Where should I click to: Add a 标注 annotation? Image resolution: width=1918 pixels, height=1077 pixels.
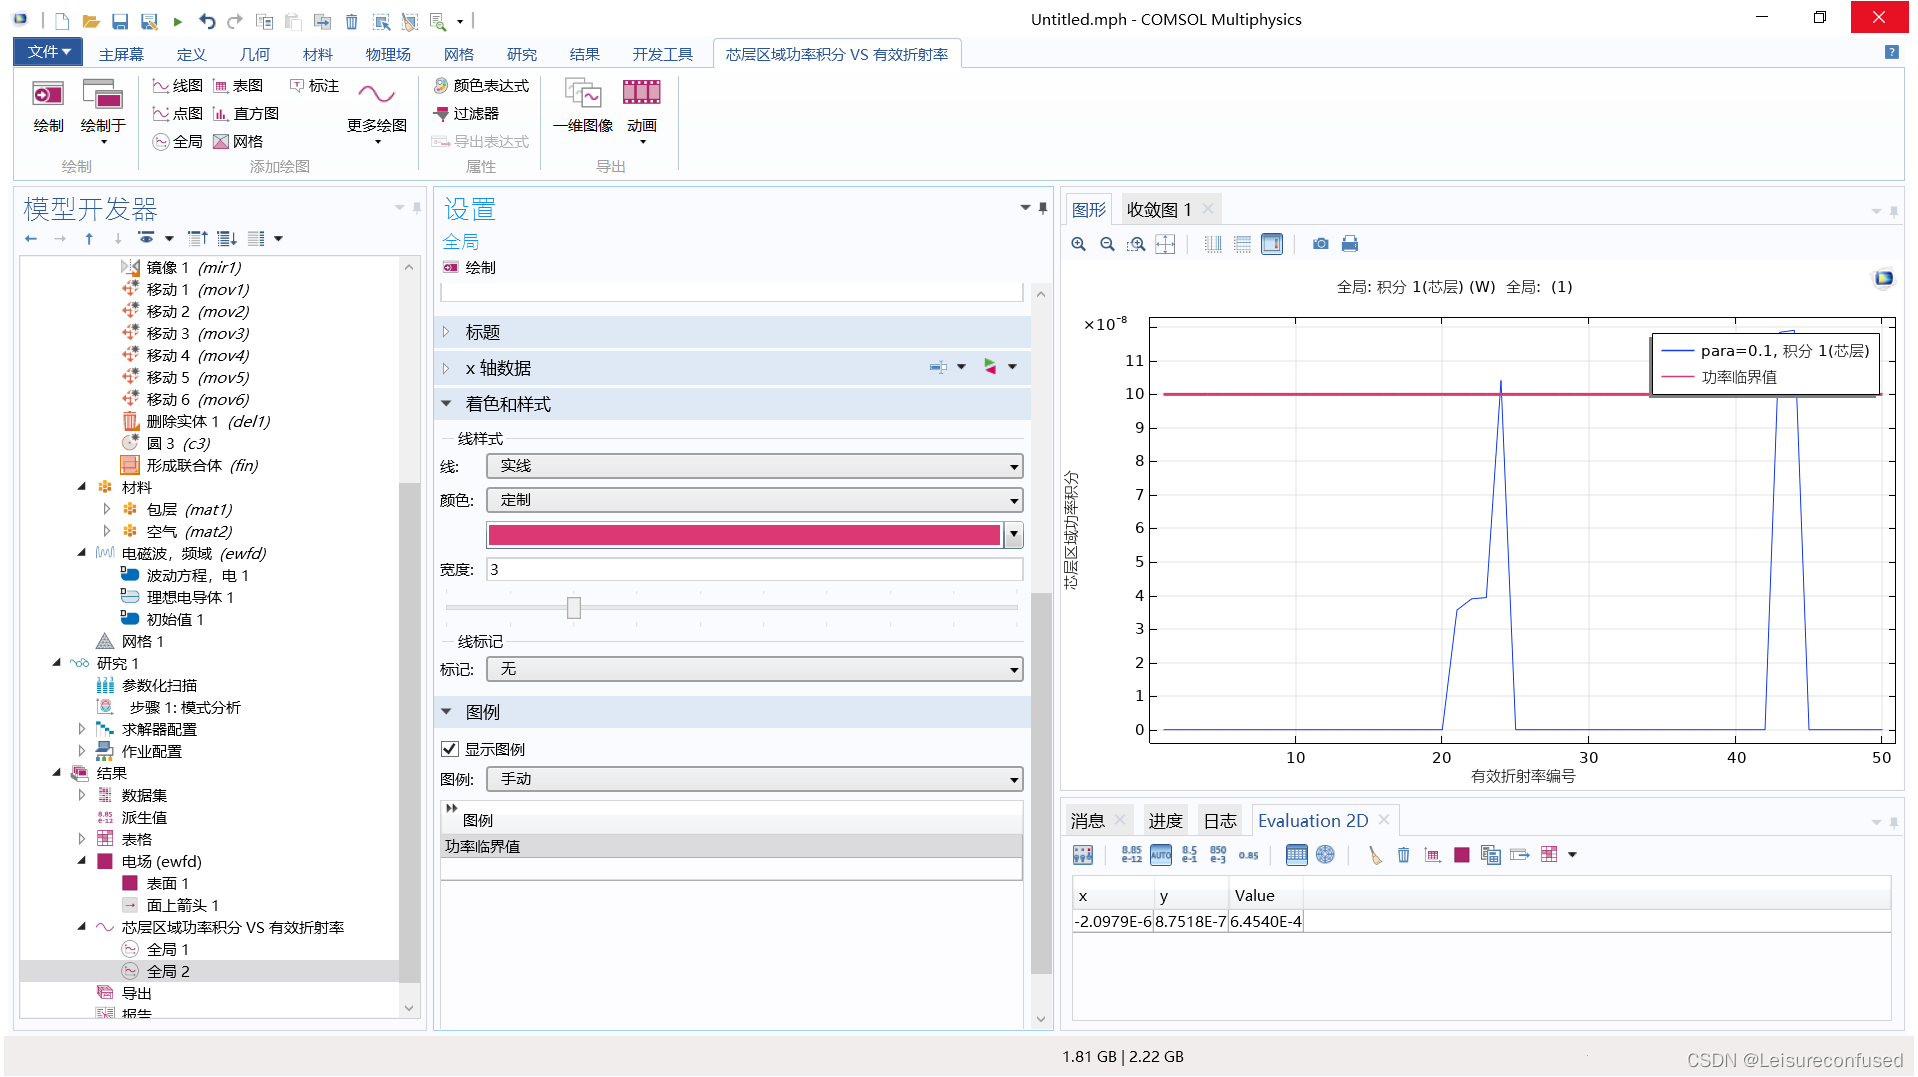[314, 86]
